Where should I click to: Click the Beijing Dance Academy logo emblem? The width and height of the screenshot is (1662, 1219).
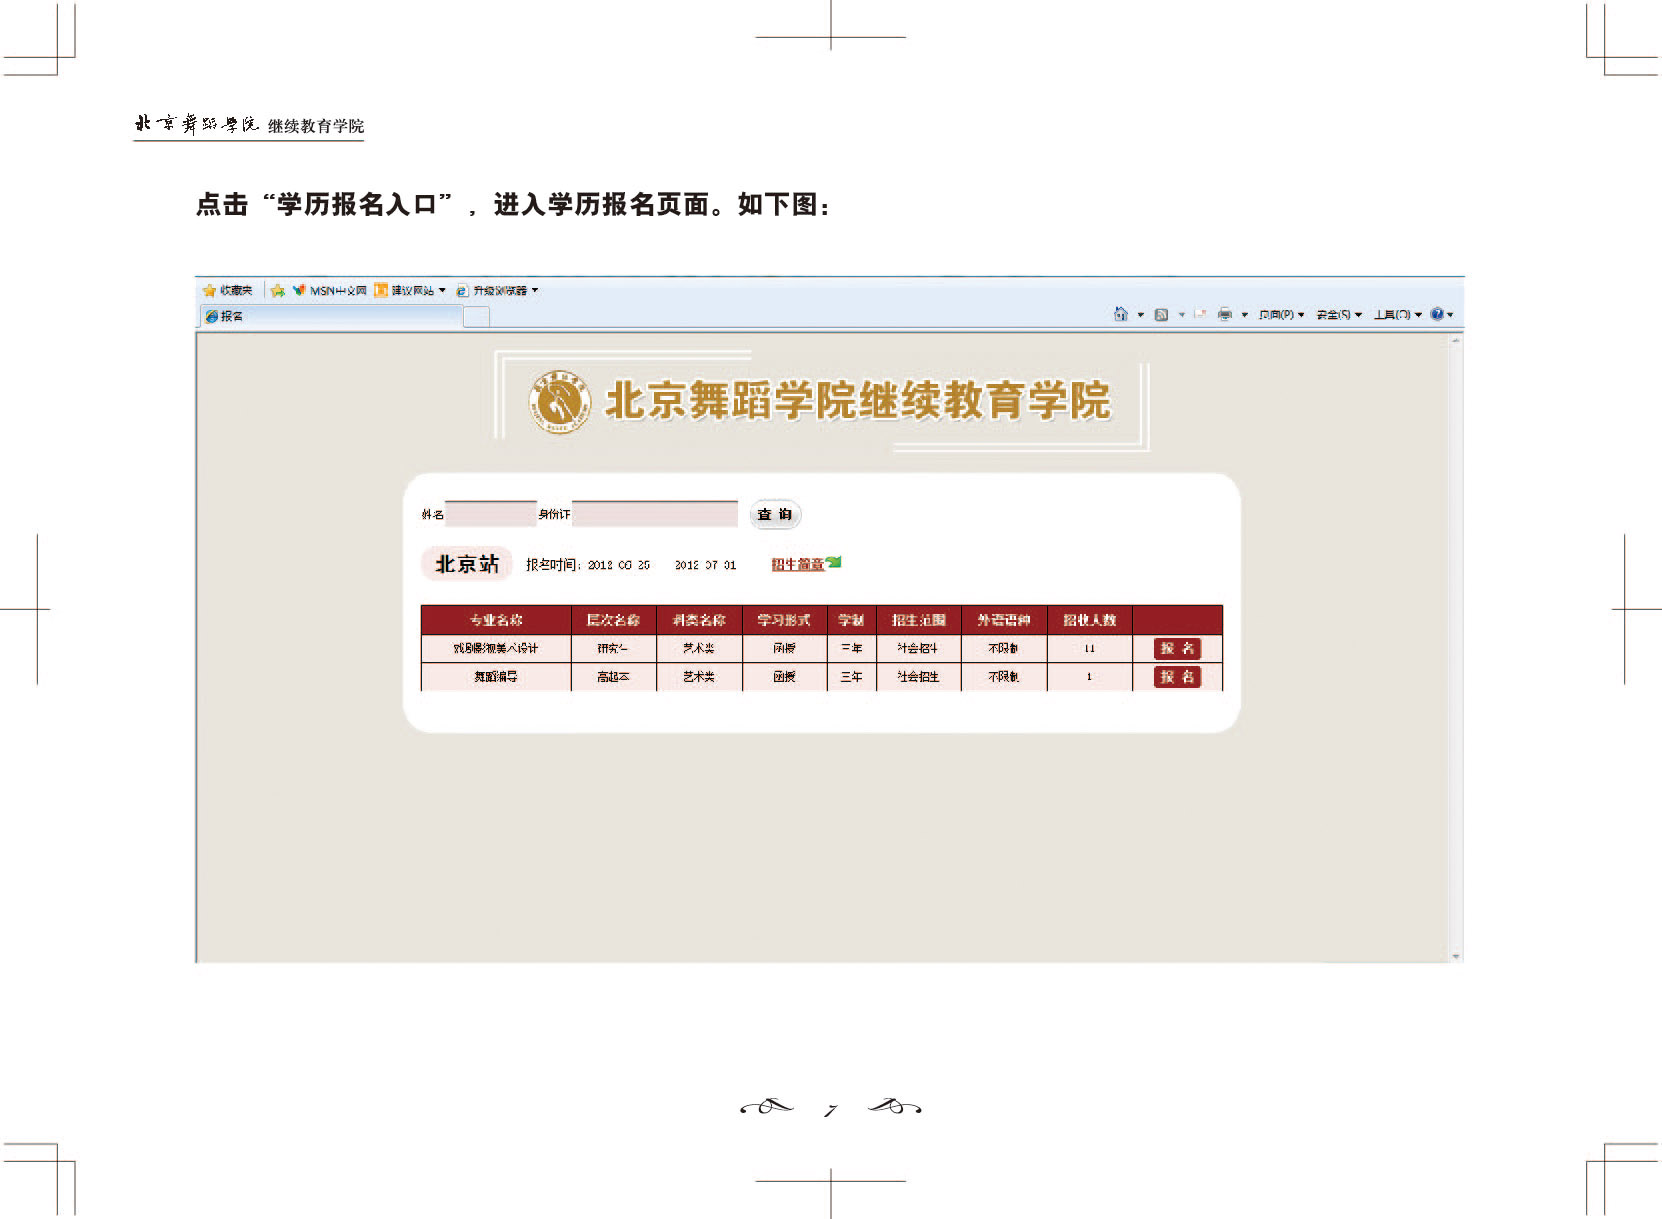coord(560,402)
